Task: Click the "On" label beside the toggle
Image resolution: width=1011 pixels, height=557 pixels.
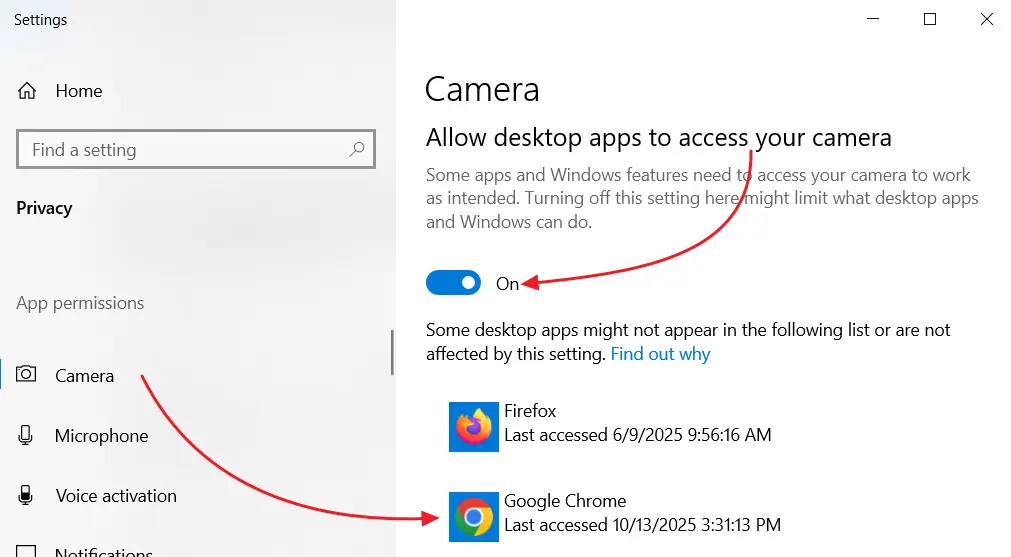Action: (x=507, y=284)
